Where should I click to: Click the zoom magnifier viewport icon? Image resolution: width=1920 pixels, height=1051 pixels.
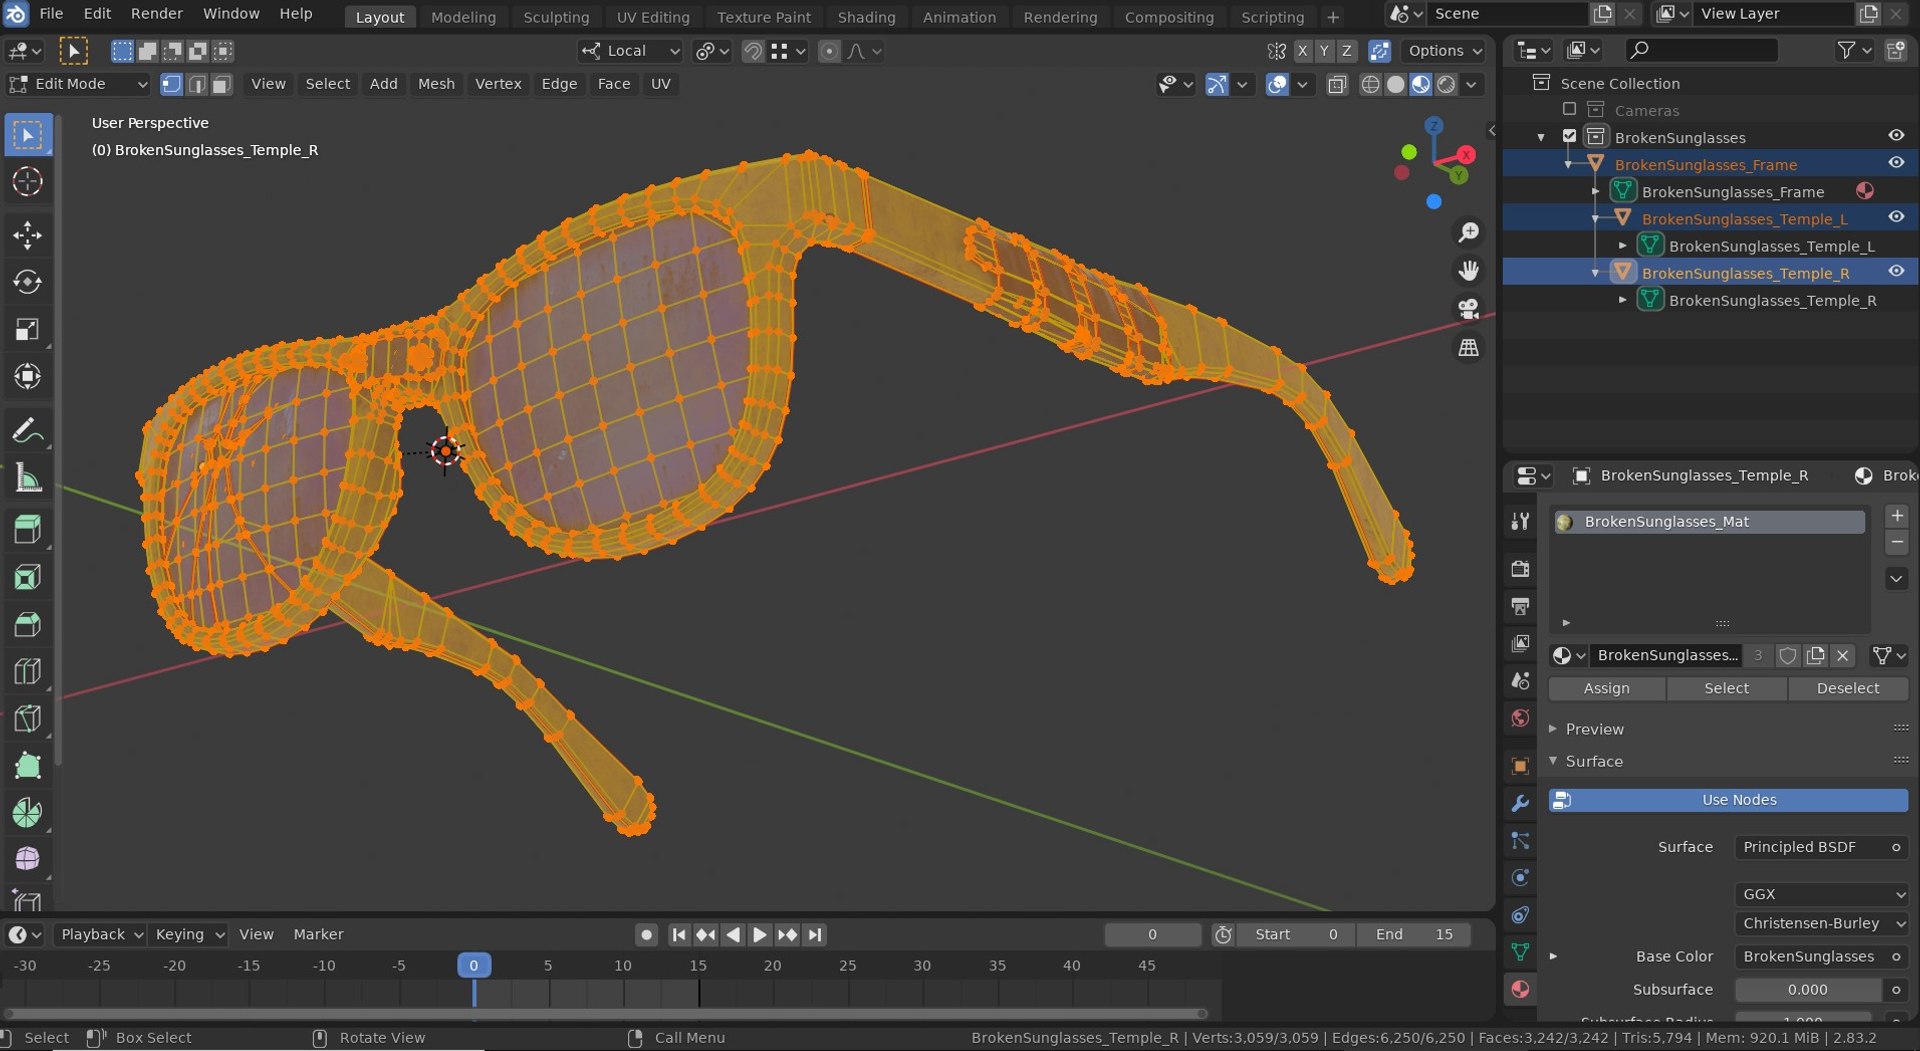point(1468,233)
